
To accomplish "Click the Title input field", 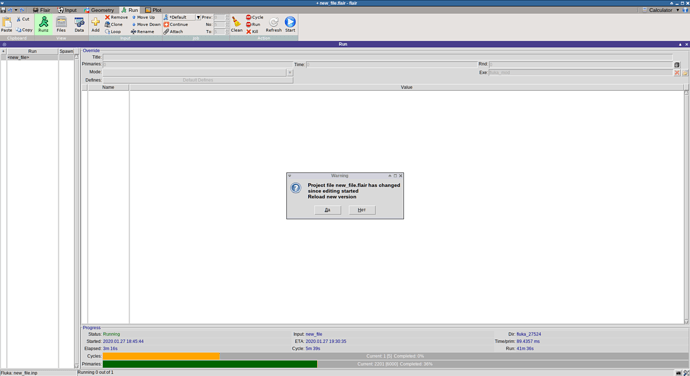I will click(x=388, y=57).
